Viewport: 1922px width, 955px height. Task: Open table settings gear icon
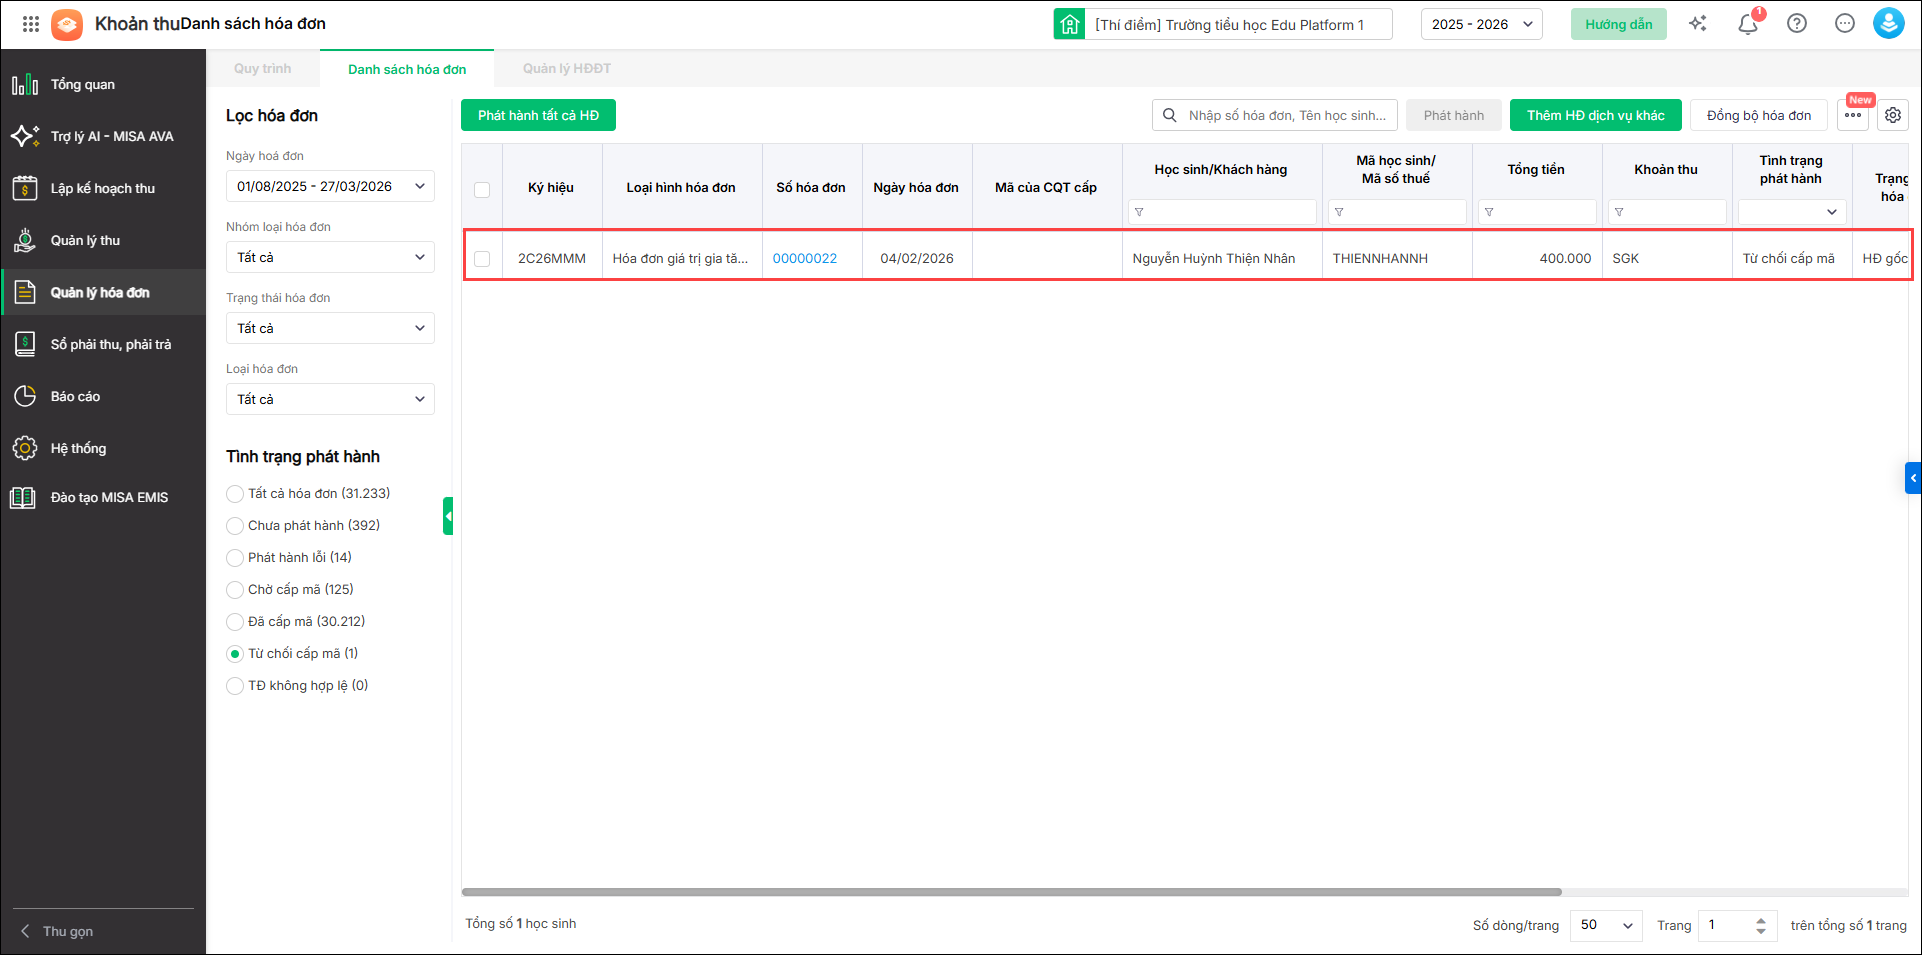point(1892,115)
